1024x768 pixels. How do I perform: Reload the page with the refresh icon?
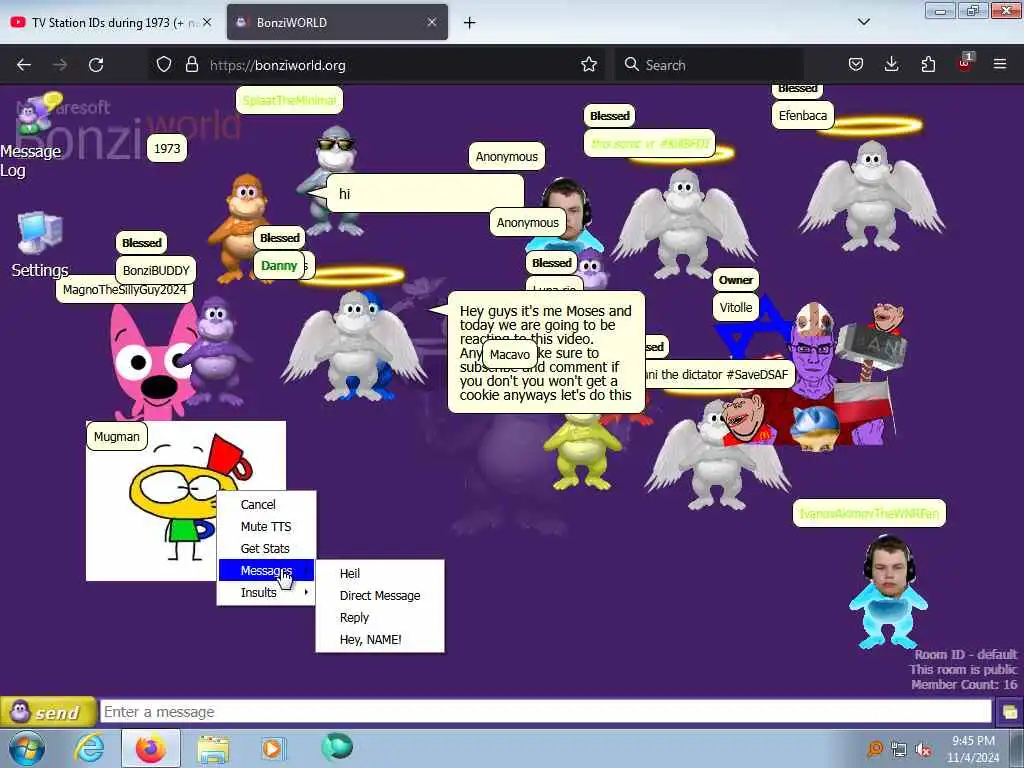96,65
